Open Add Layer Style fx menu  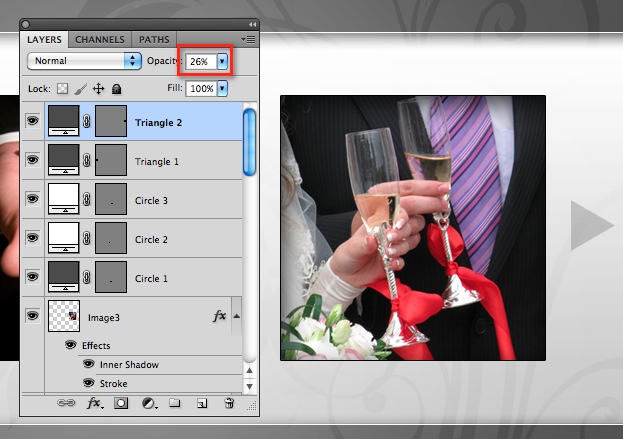(x=95, y=403)
